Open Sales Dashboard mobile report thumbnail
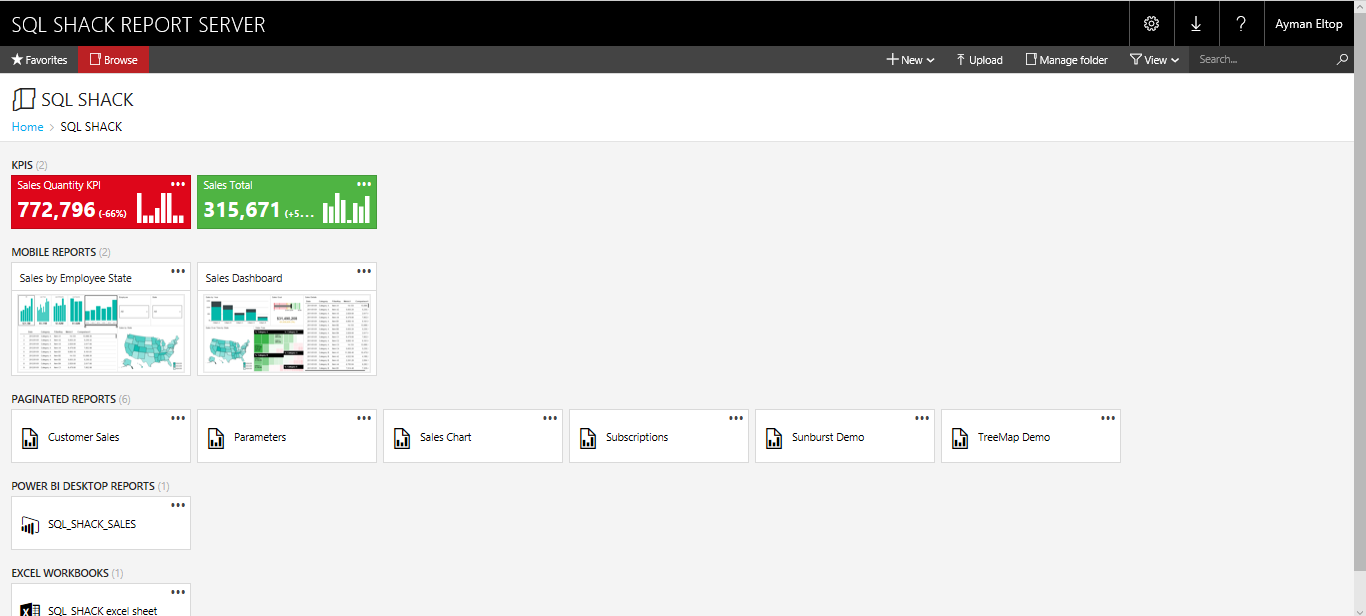This screenshot has width=1366, height=616. (287, 333)
